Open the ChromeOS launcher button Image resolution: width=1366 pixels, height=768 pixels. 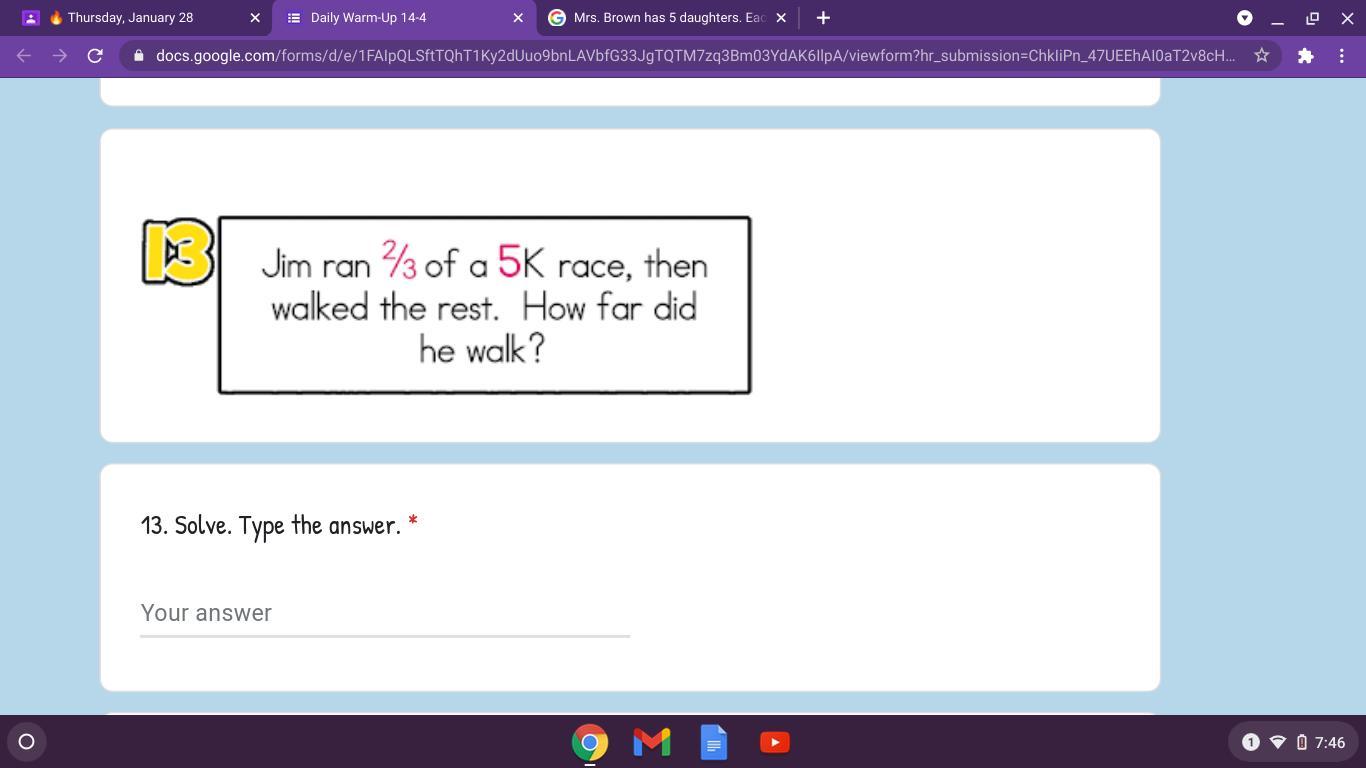coord(27,742)
